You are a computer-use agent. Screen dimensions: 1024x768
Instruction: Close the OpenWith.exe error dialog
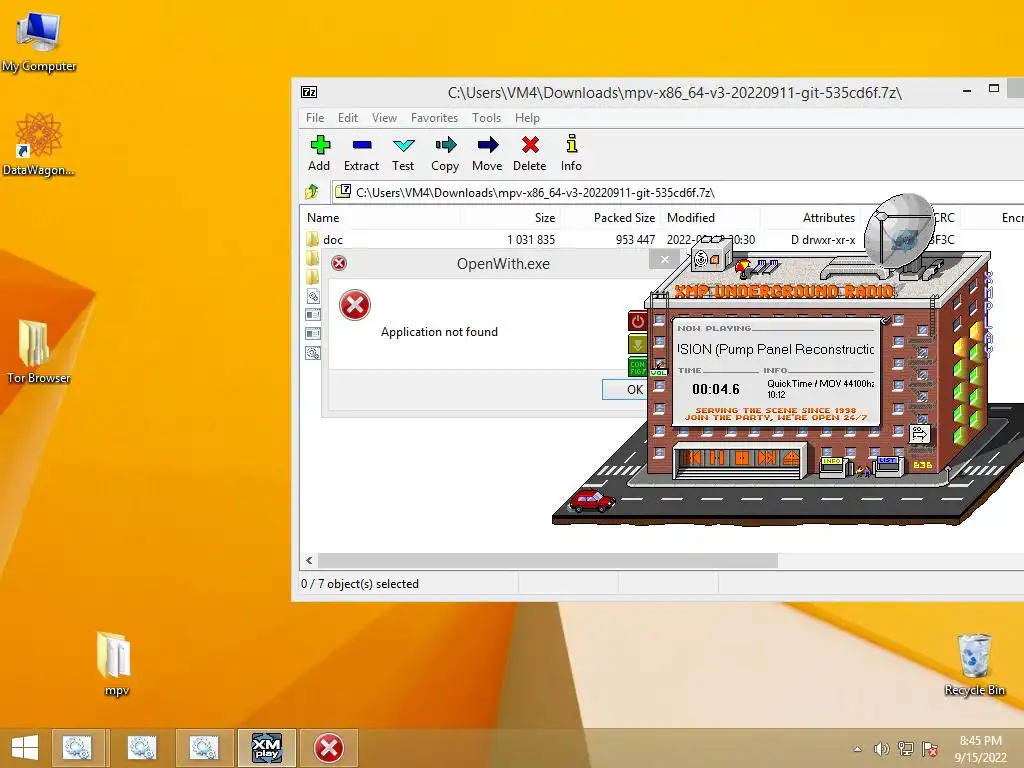point(664,260)
